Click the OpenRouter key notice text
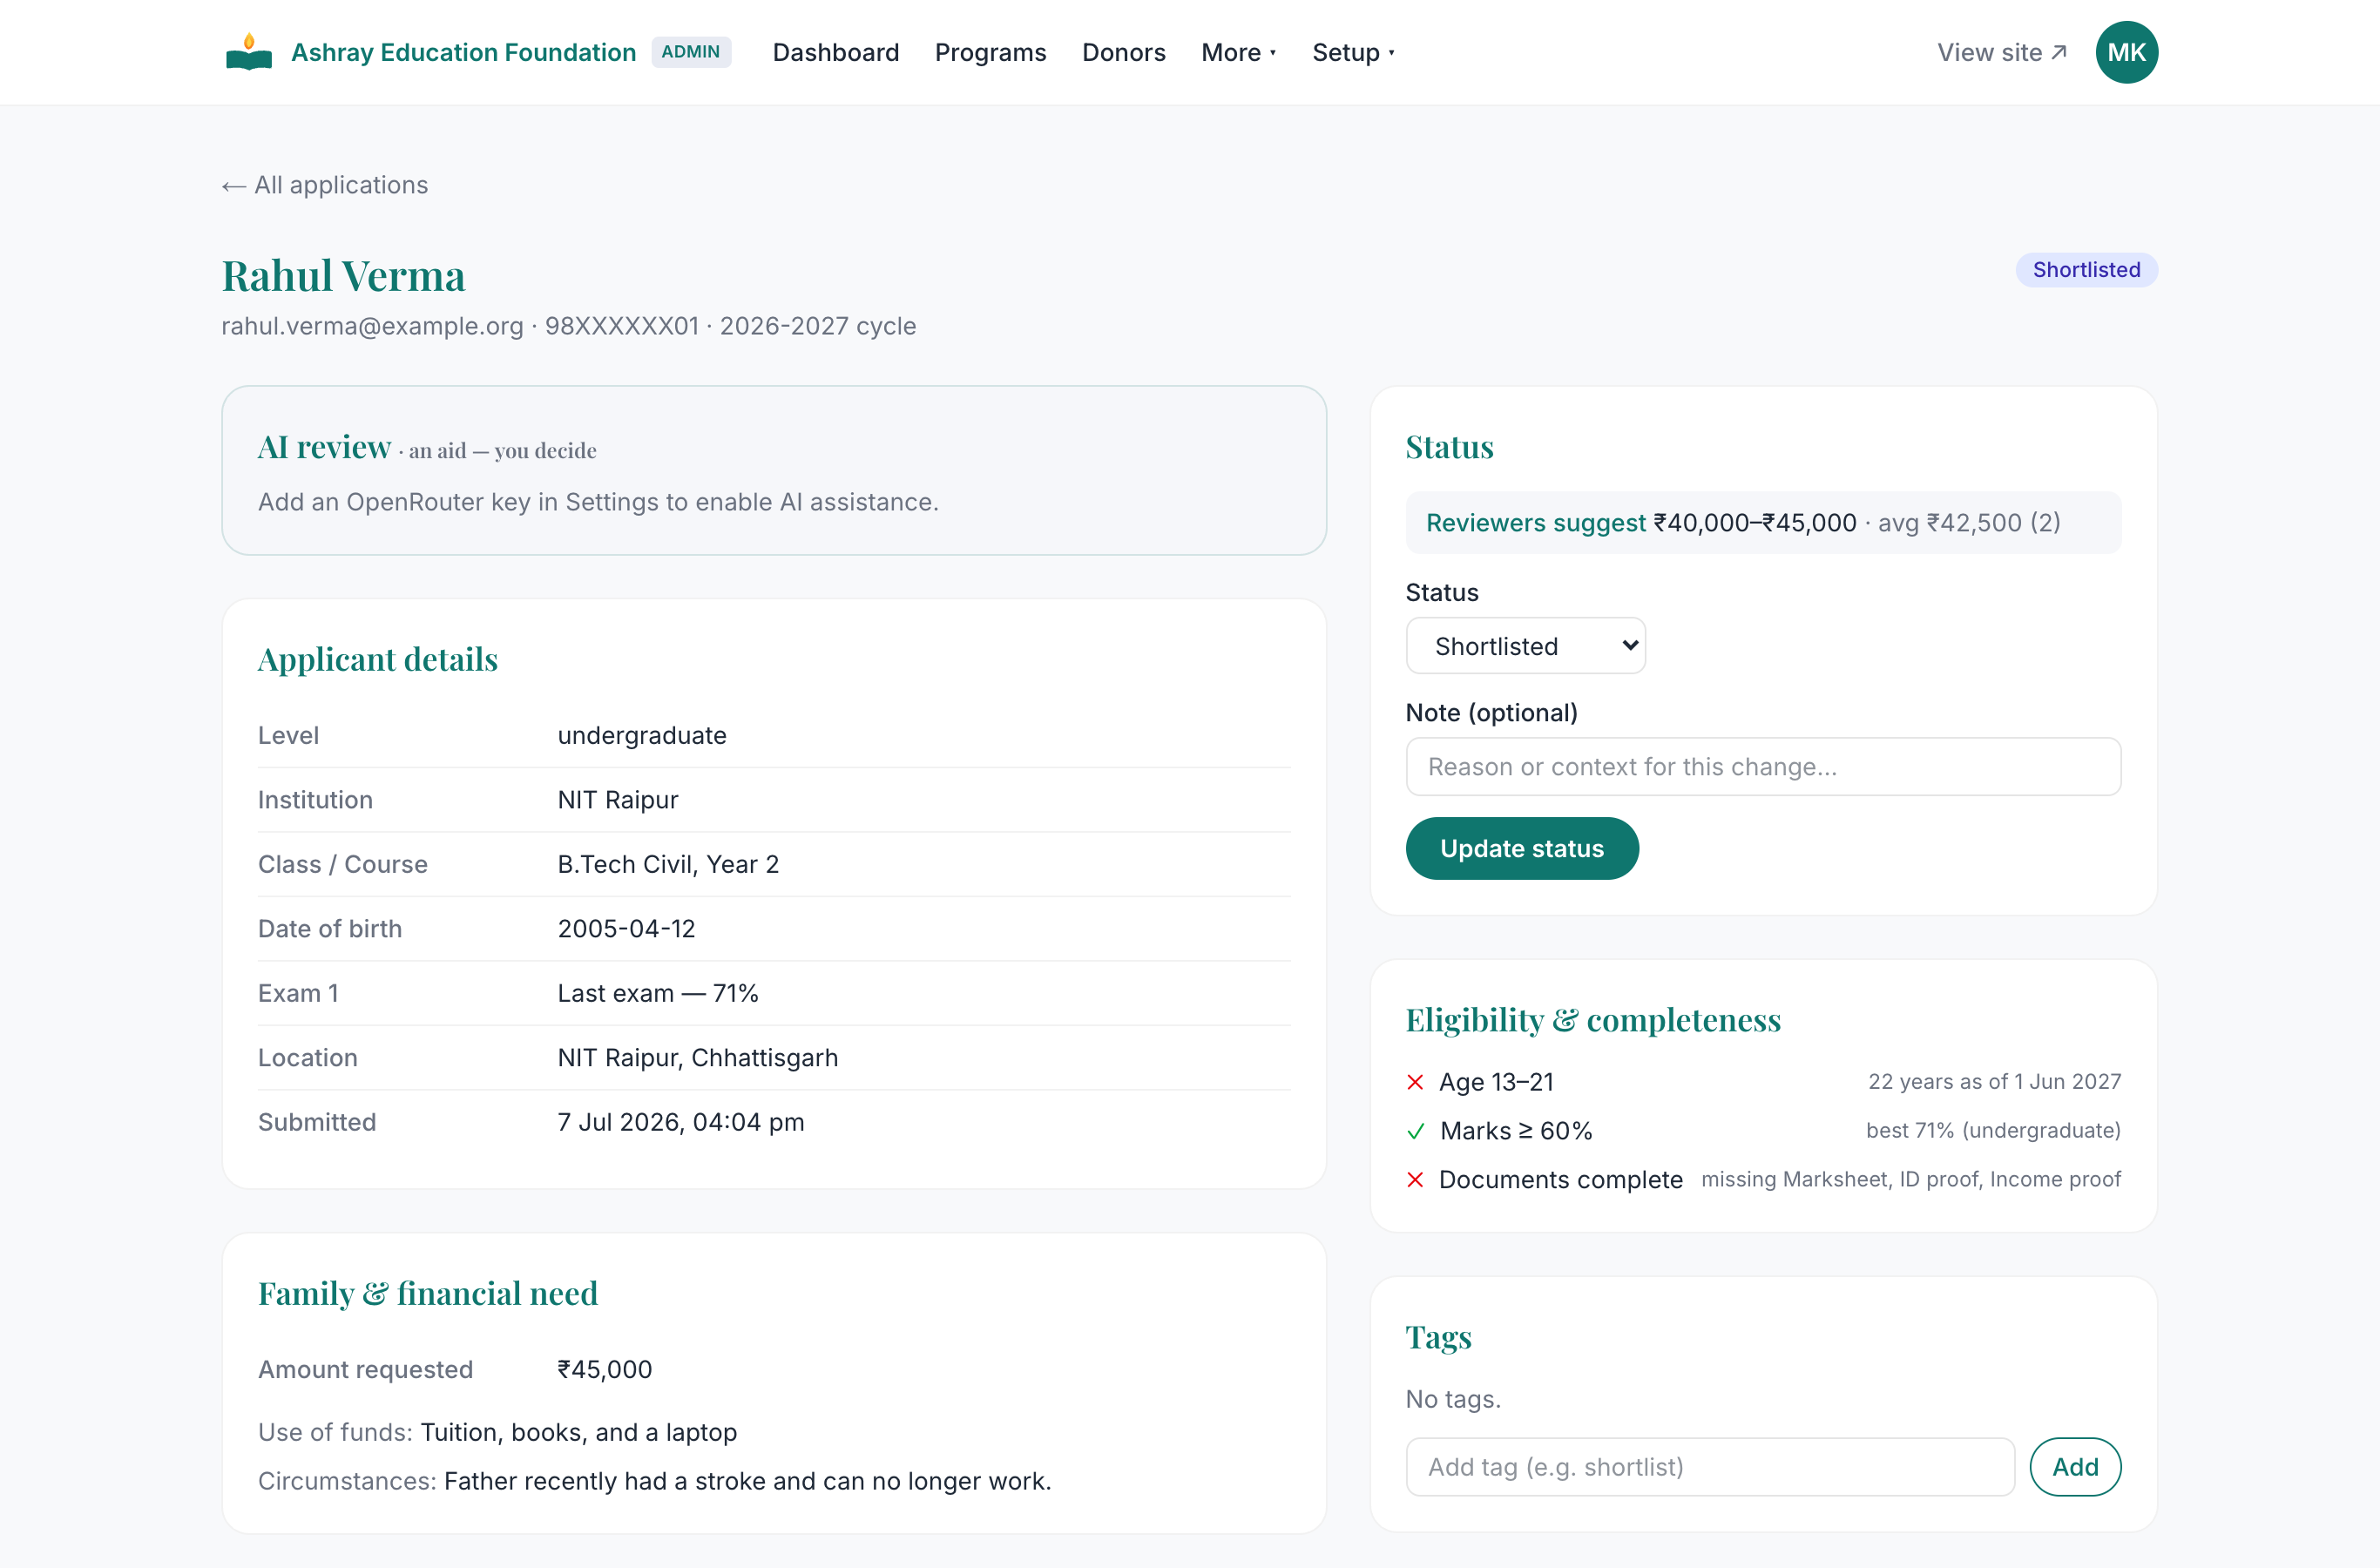Image resolution: width=2380 pixels, height=1568 pixels. pyautogui.click(x=598, y=502)
